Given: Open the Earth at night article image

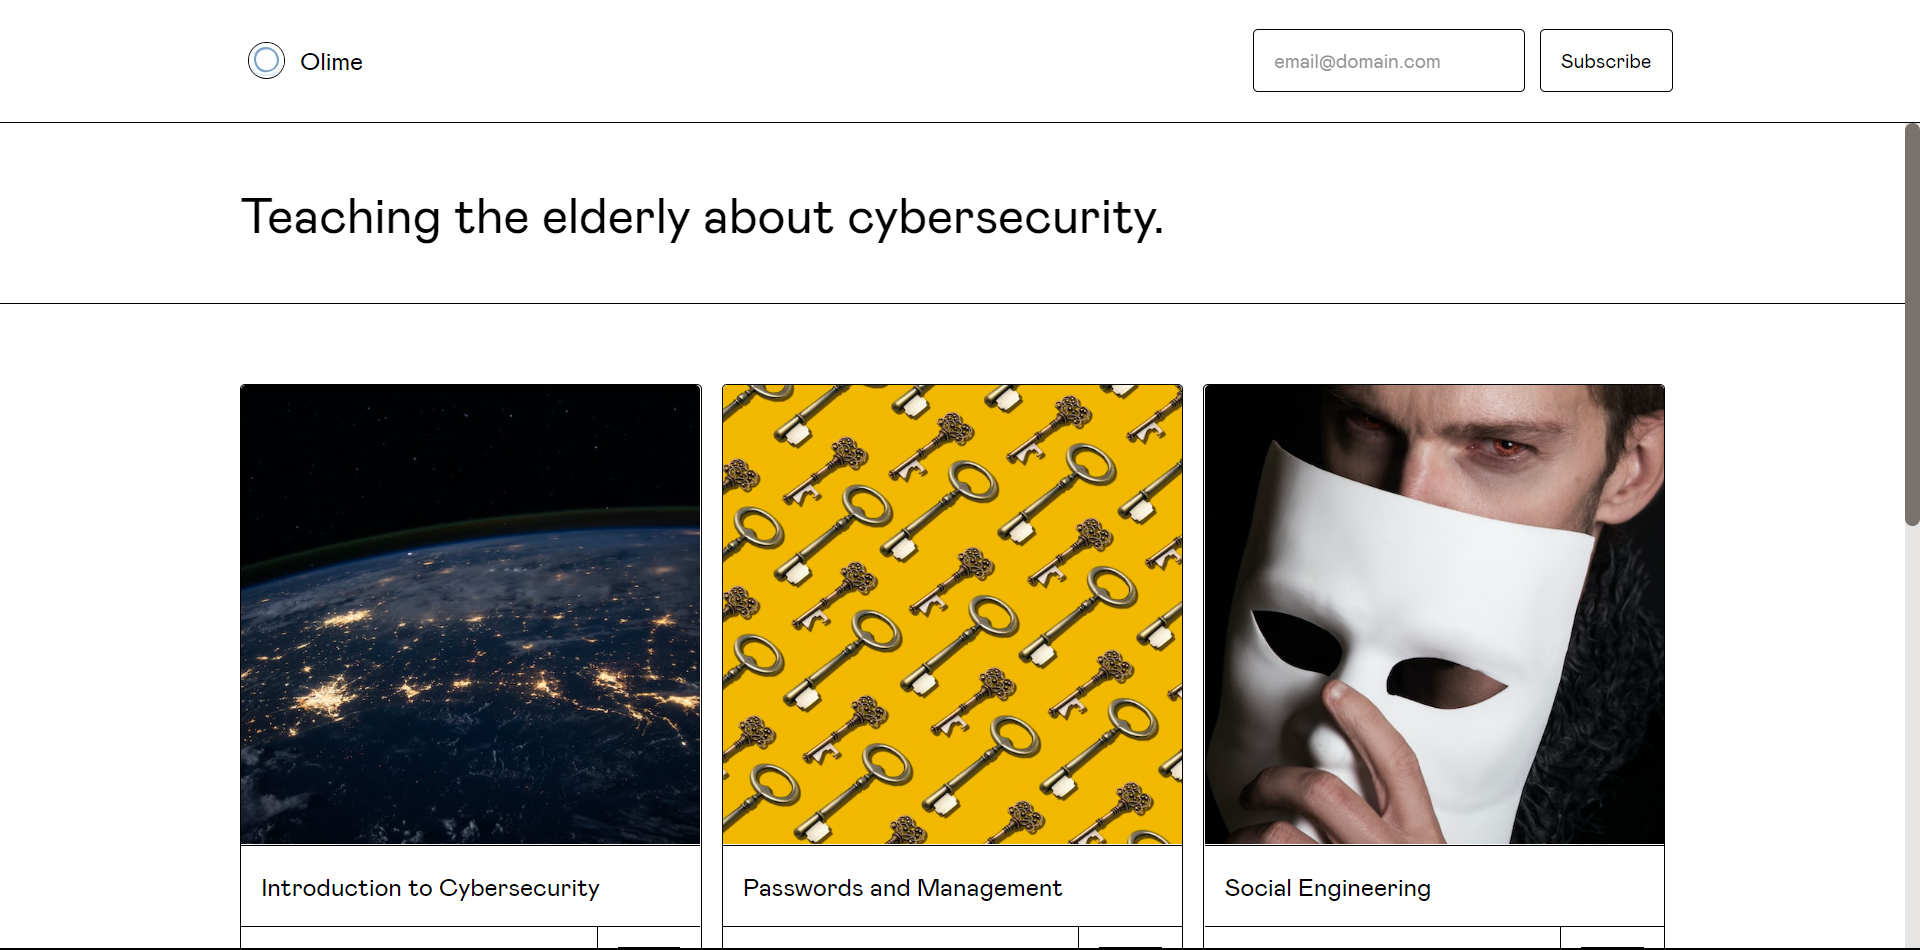Looking at the screenshot, I should click(470, 615).
